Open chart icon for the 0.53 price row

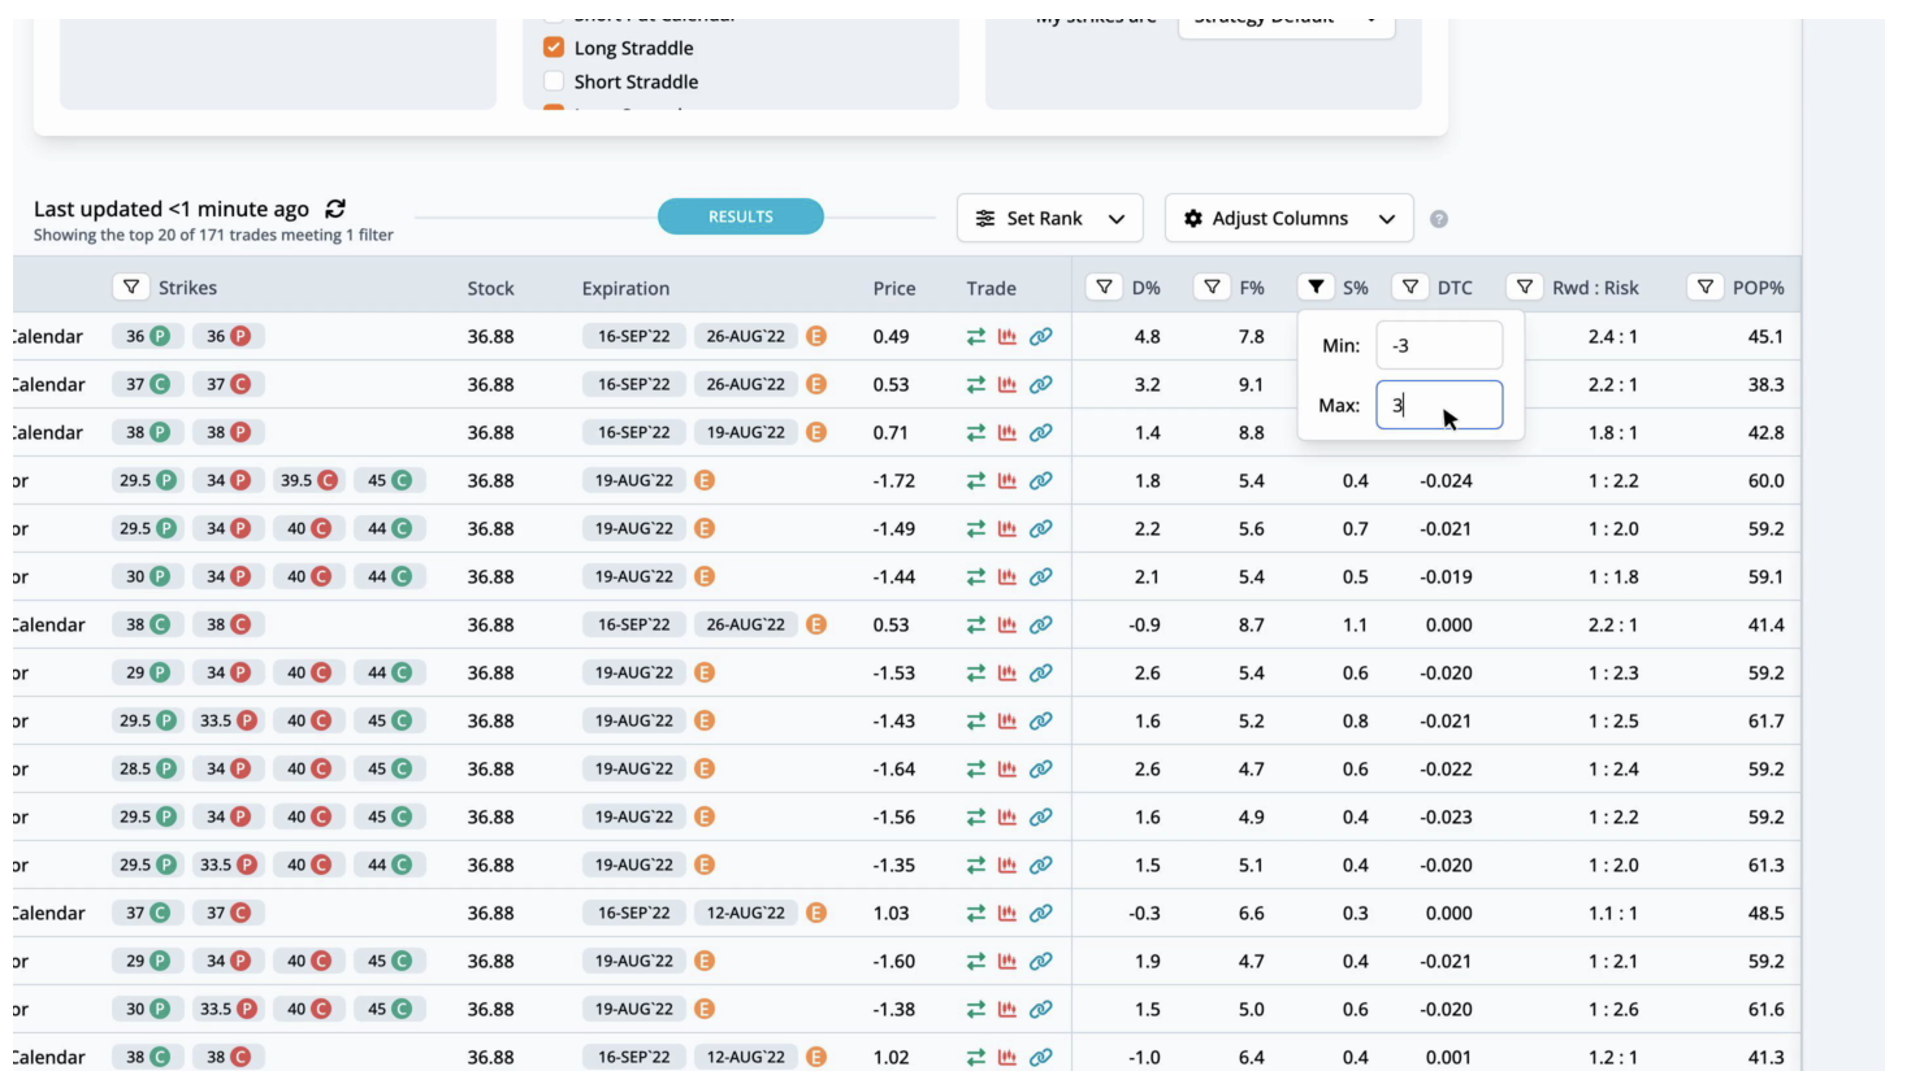click(x=1007, y=385)
